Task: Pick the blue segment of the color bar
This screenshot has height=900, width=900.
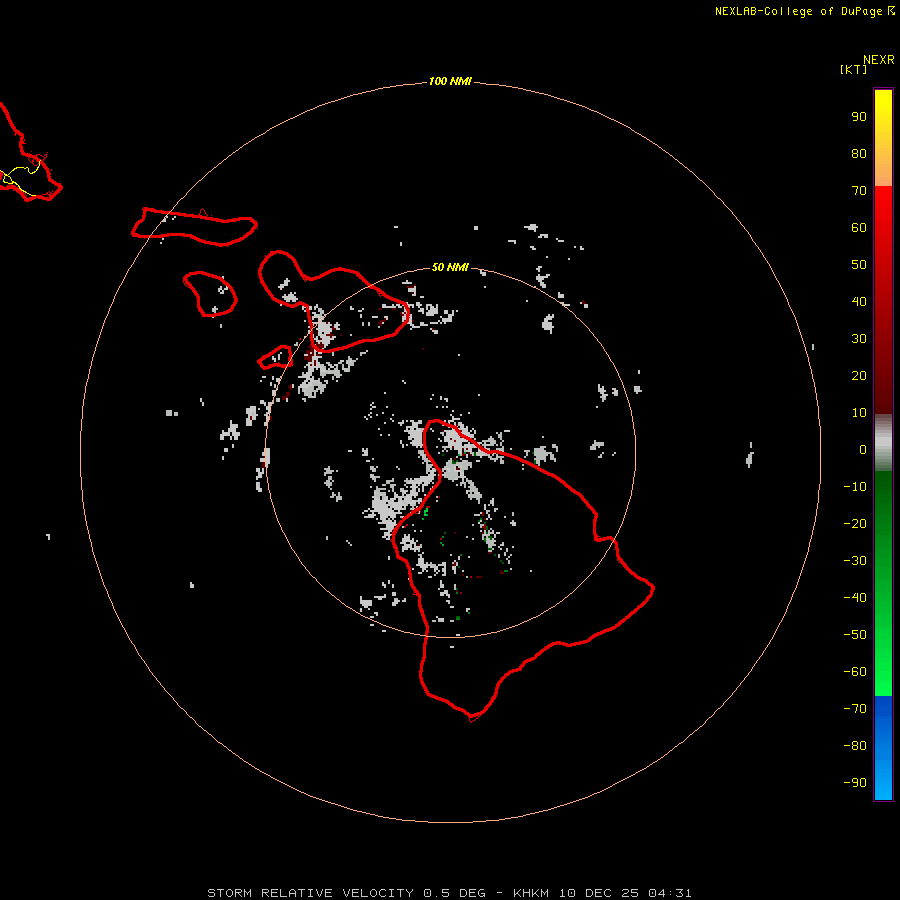Action: pyautogui.click(x=883, y=748)
